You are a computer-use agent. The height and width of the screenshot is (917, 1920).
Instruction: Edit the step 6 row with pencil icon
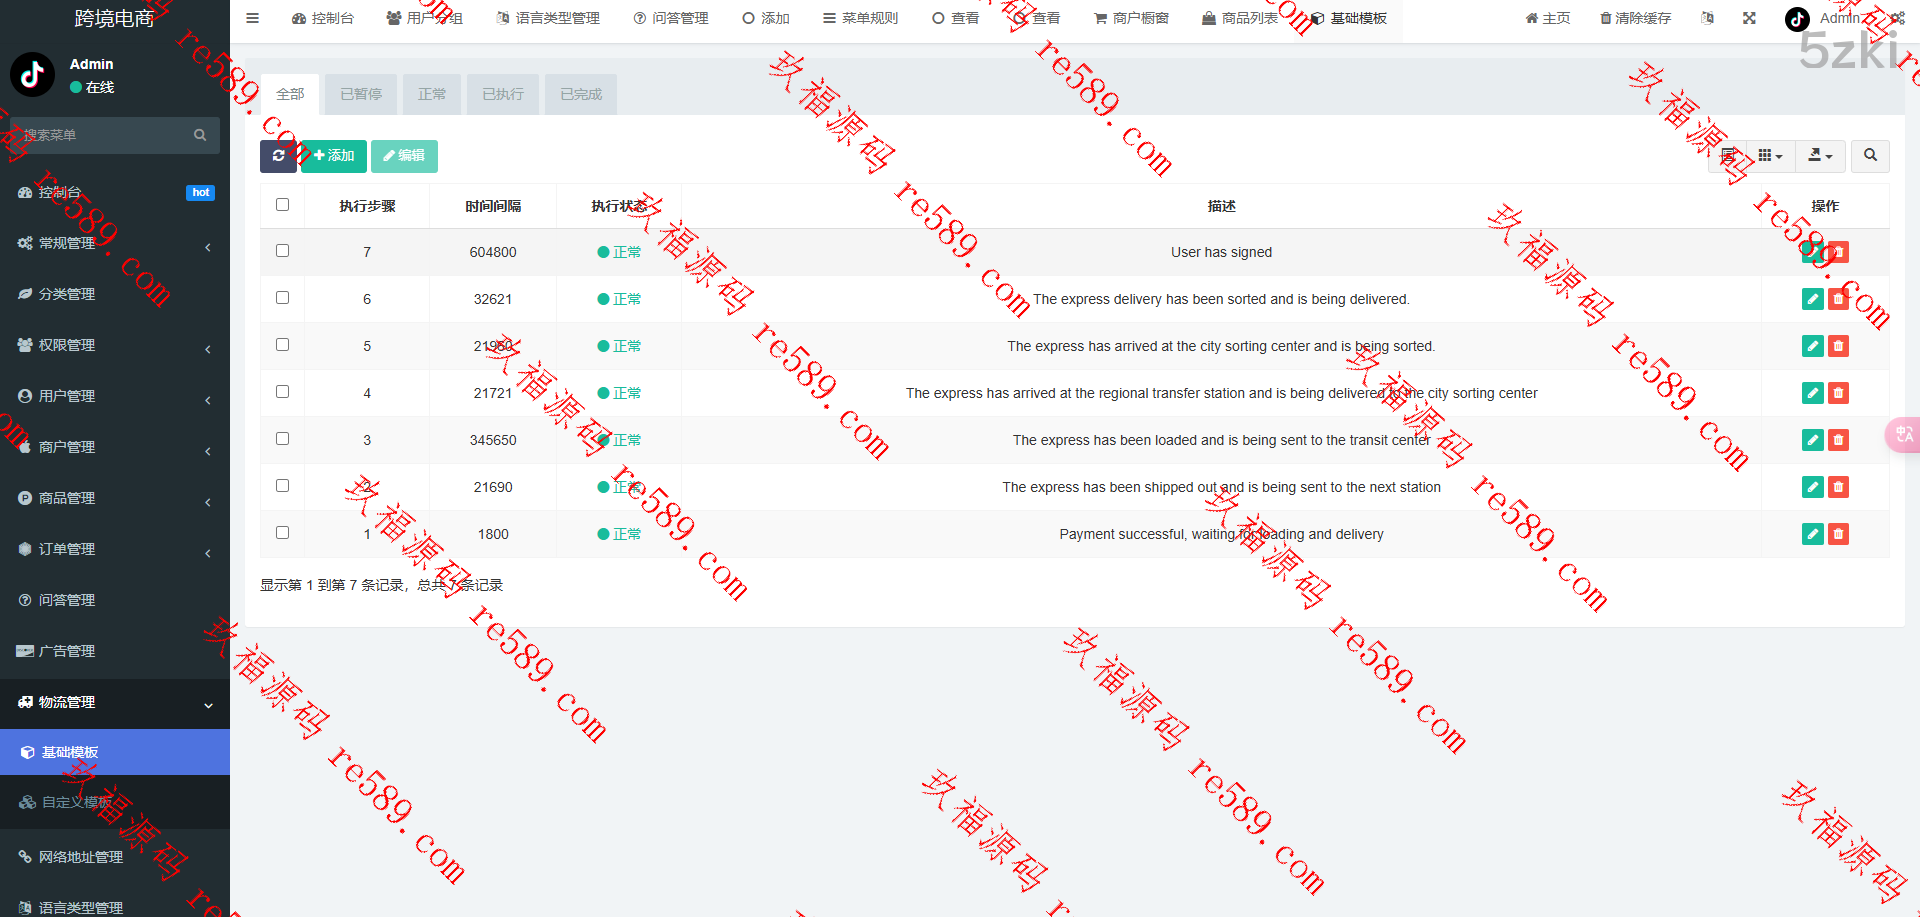(1812, 299)
